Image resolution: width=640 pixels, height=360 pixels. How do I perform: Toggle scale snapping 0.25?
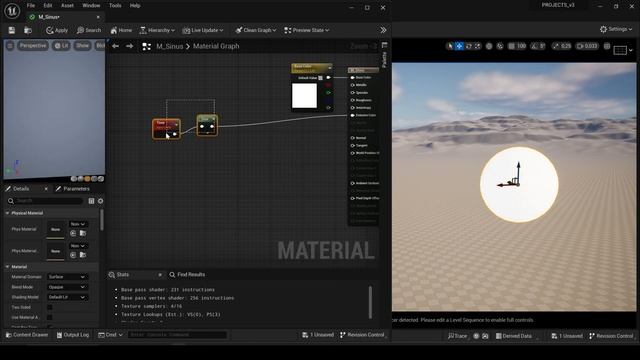pos(562,46)
